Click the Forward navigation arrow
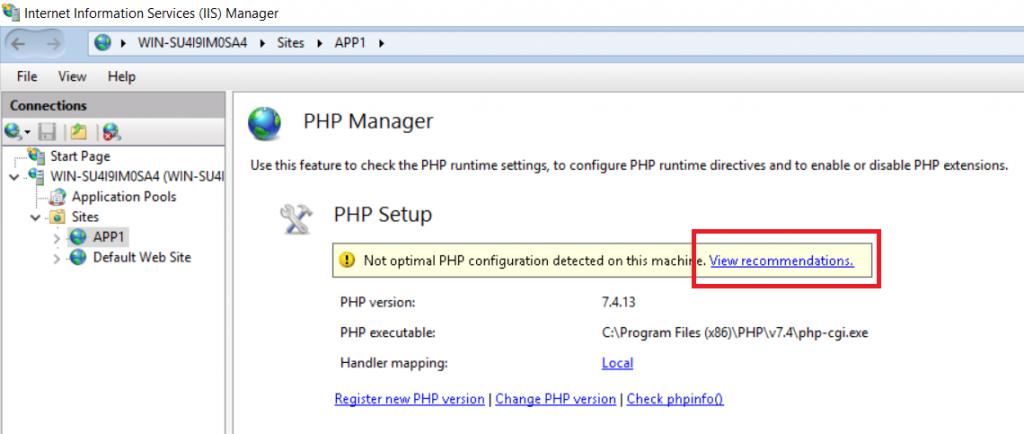Screen dimensions: 1024x434 tap(53, 44)
